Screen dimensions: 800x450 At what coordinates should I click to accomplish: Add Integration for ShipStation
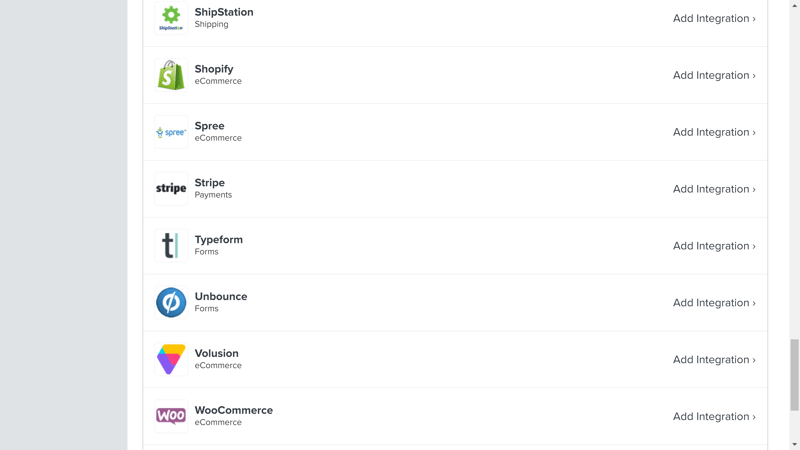pyautogui.click(x=713, y=18)
